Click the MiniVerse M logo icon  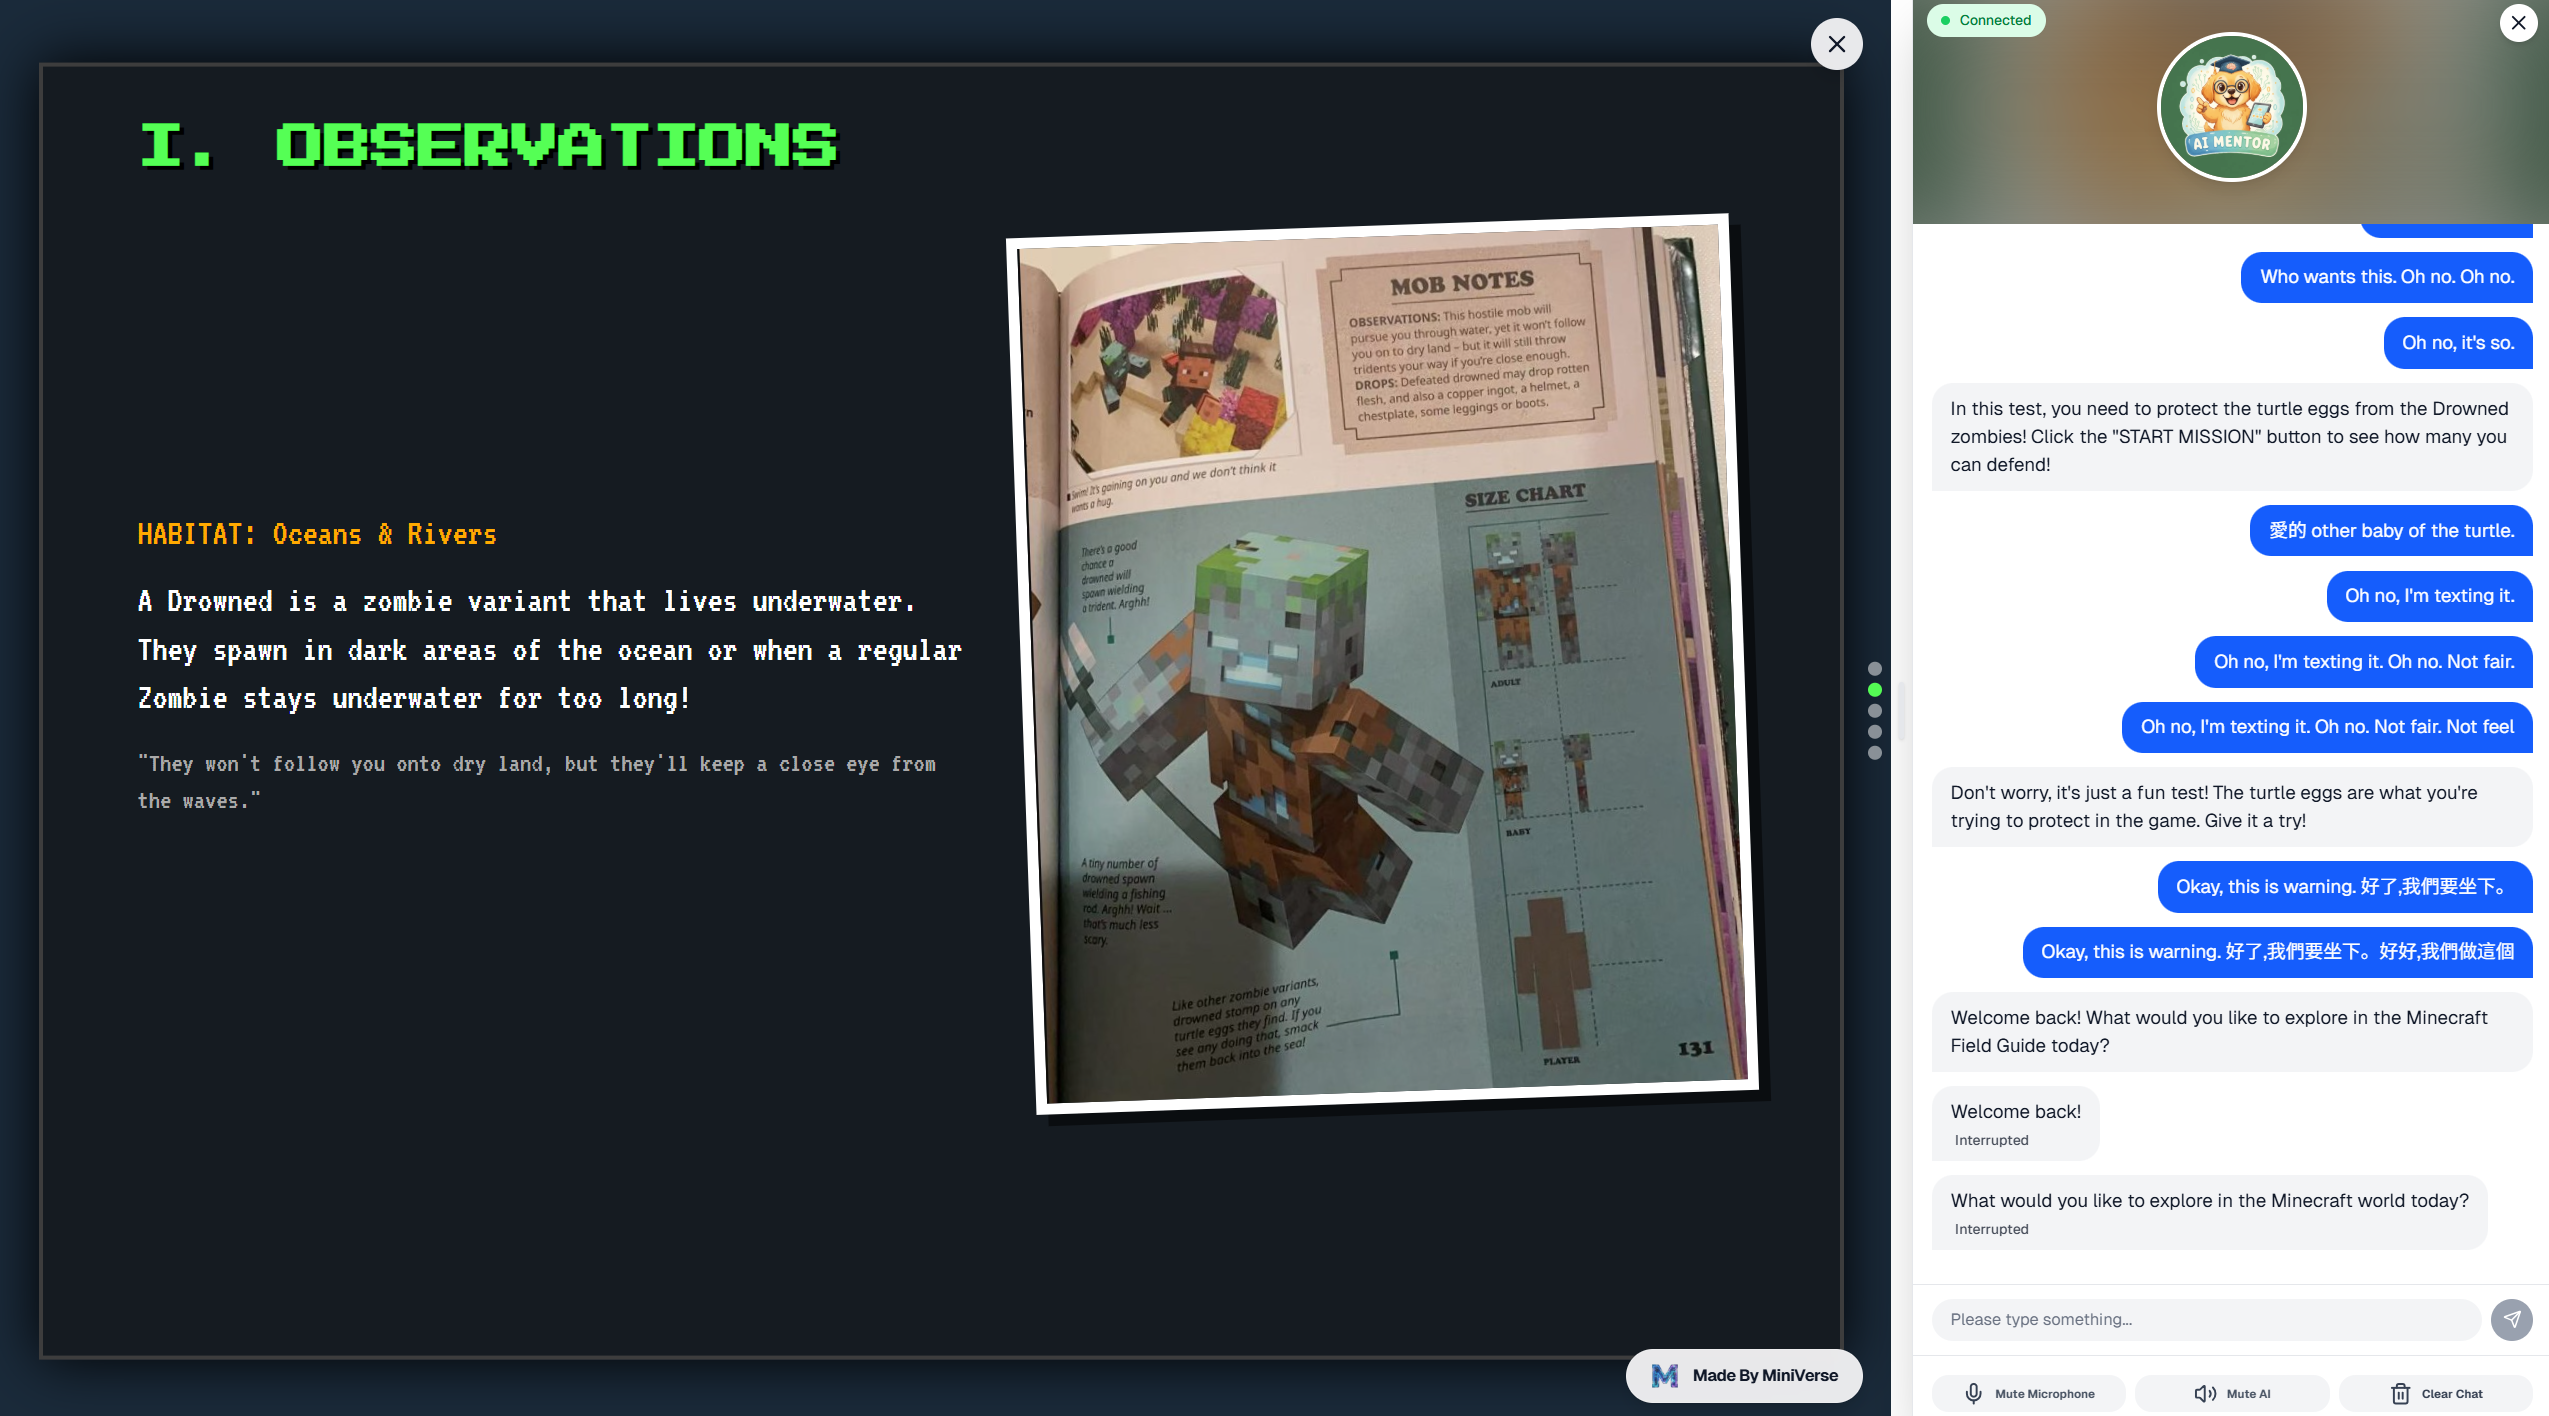(x=1664, y=1375)
